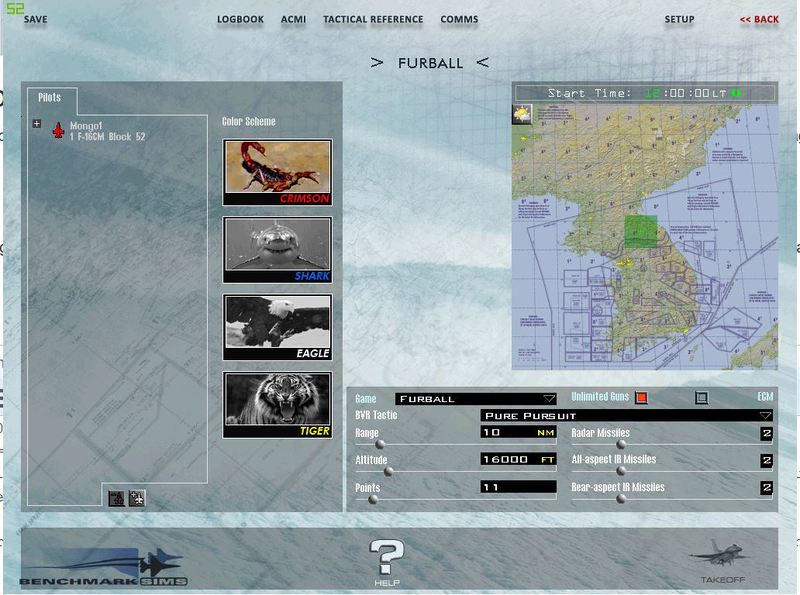This screenshot has height=595, width=800.
Task: Click the Points value field showing 11
Action: (518, 487)
